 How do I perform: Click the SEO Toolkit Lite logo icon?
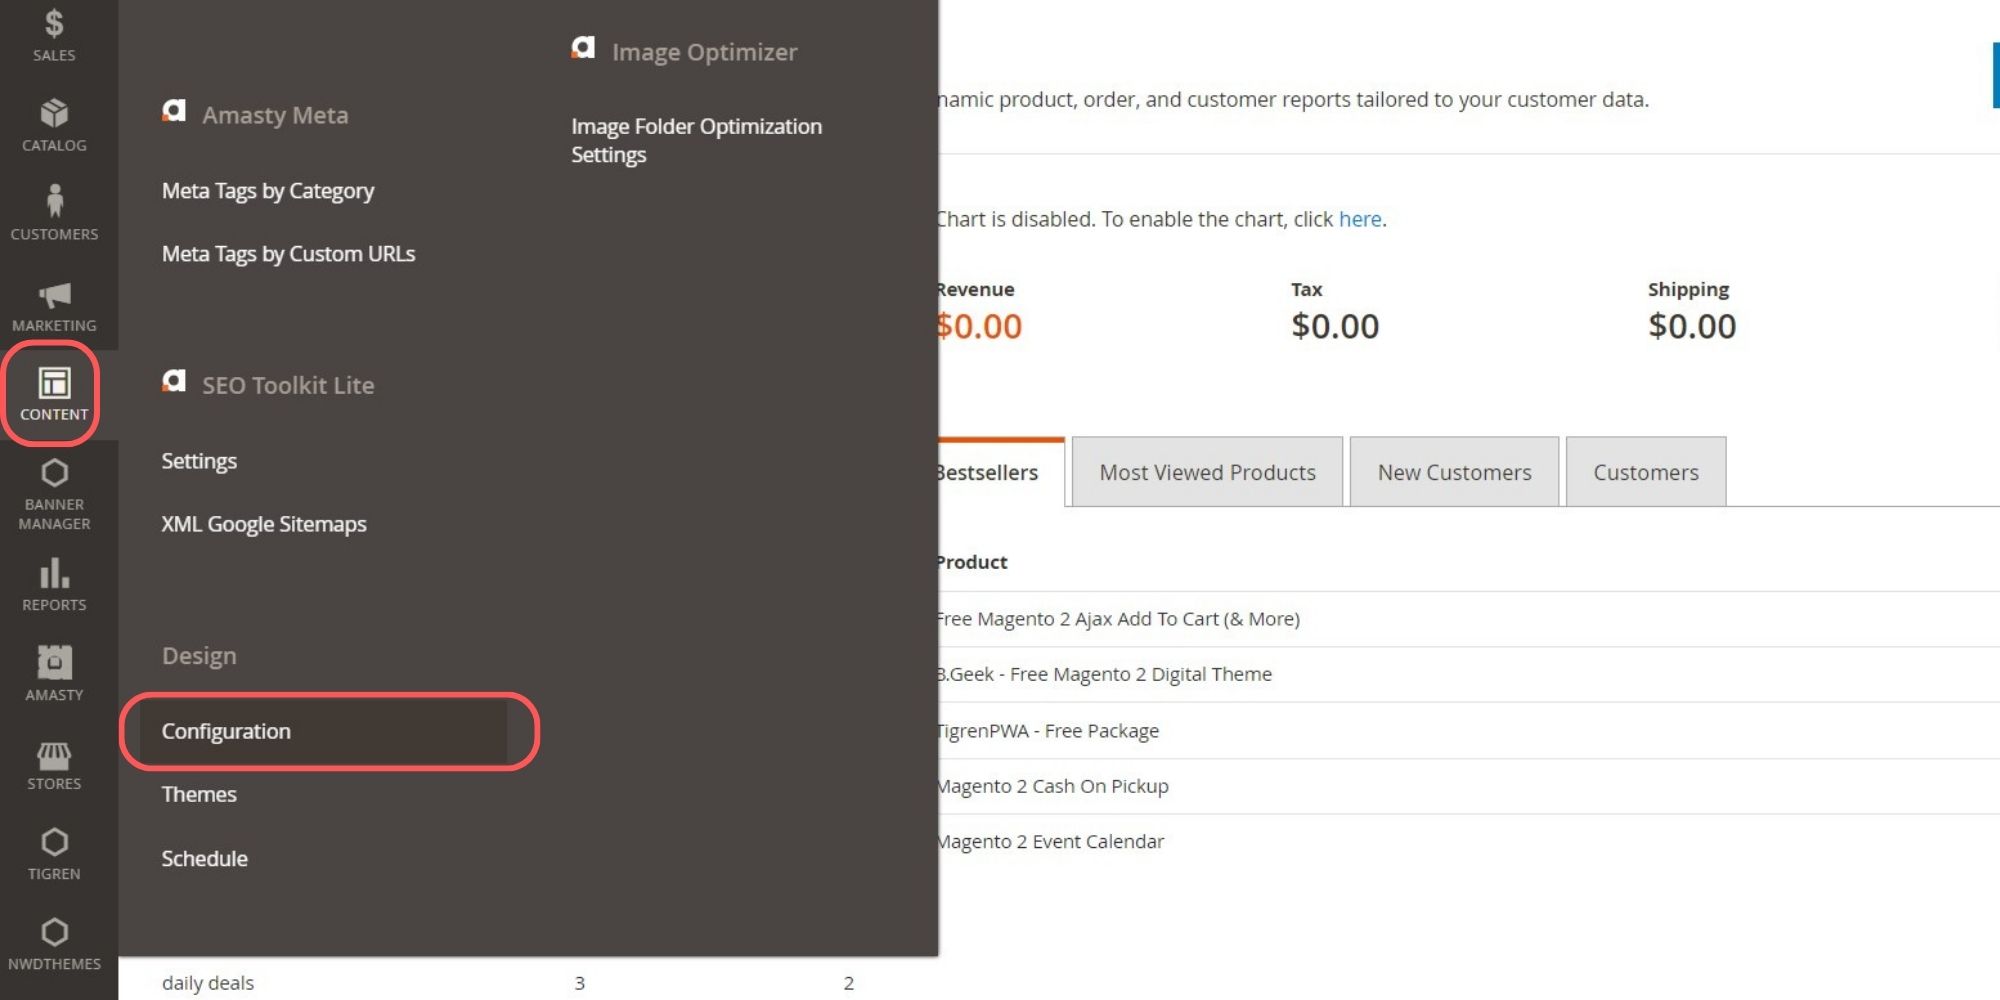pyautogui.click(x=174, y=381)
